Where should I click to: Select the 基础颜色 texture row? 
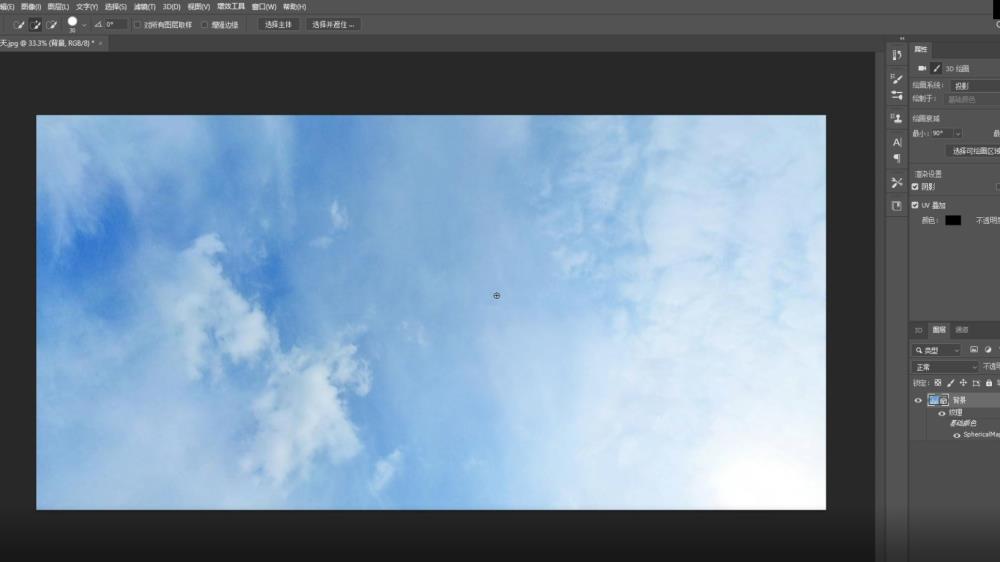[x=962, y=424]
